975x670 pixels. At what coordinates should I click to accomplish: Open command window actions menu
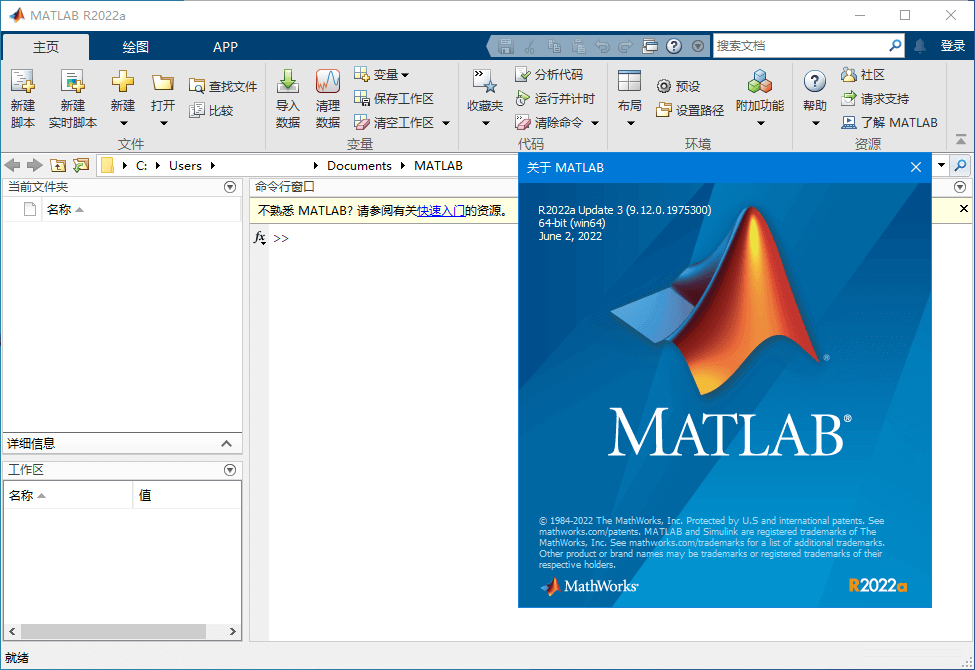click(959, 187)
